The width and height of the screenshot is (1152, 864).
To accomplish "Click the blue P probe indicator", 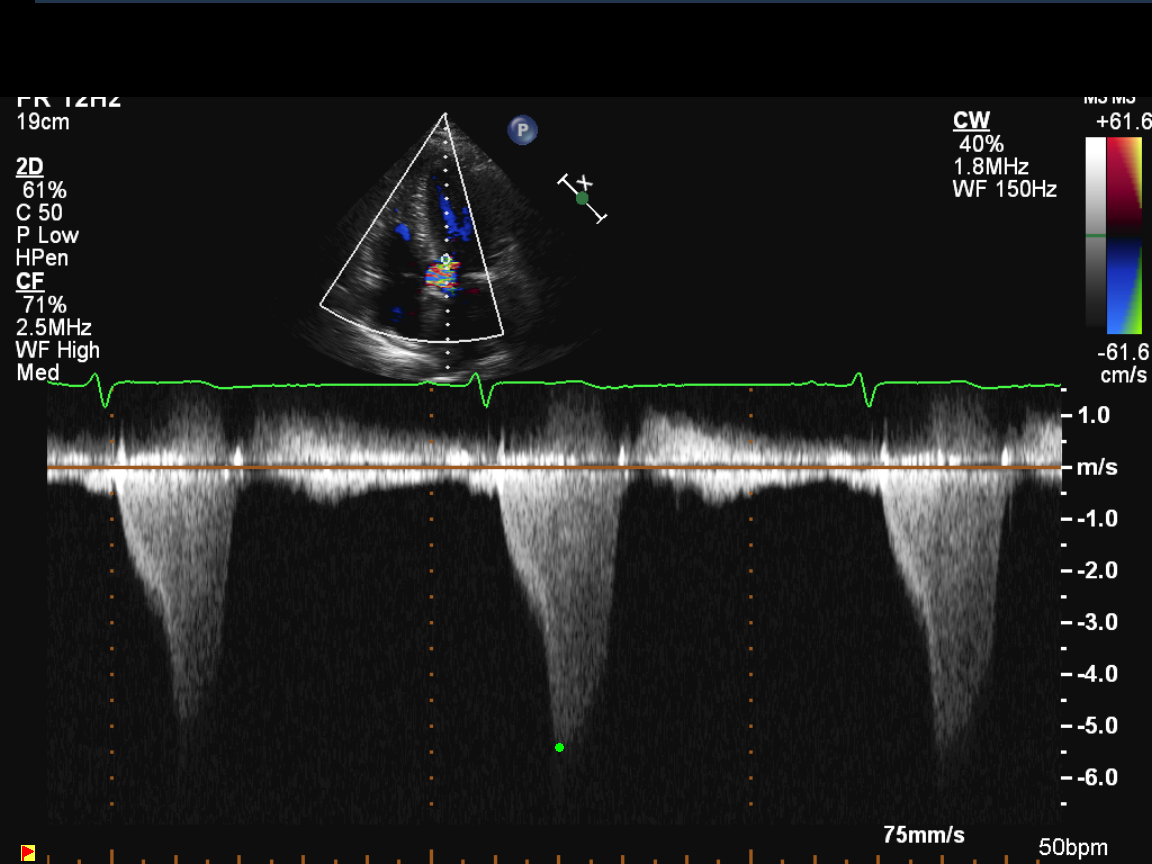I will [x=522, y=130].
